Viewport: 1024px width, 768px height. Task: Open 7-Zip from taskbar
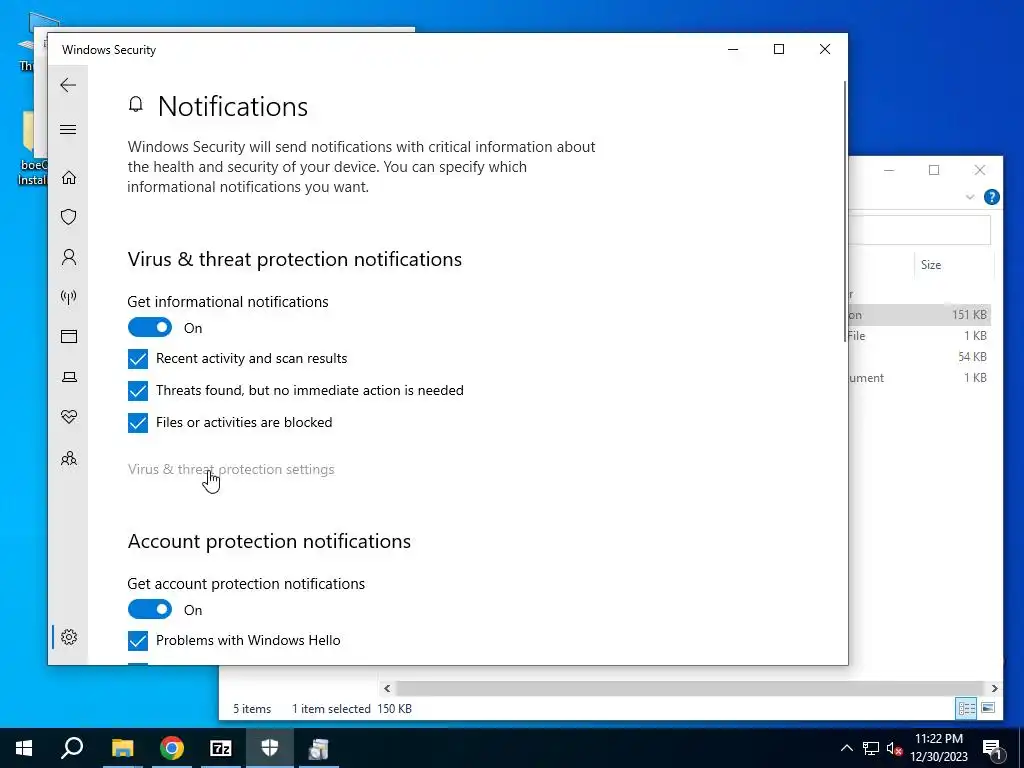[221, 748]
